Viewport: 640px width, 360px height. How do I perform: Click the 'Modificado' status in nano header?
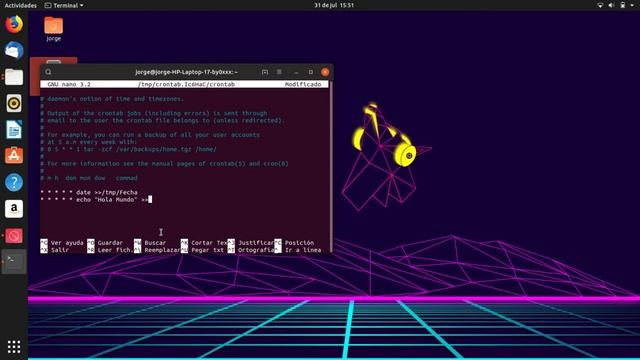click(x=303, y=84)
